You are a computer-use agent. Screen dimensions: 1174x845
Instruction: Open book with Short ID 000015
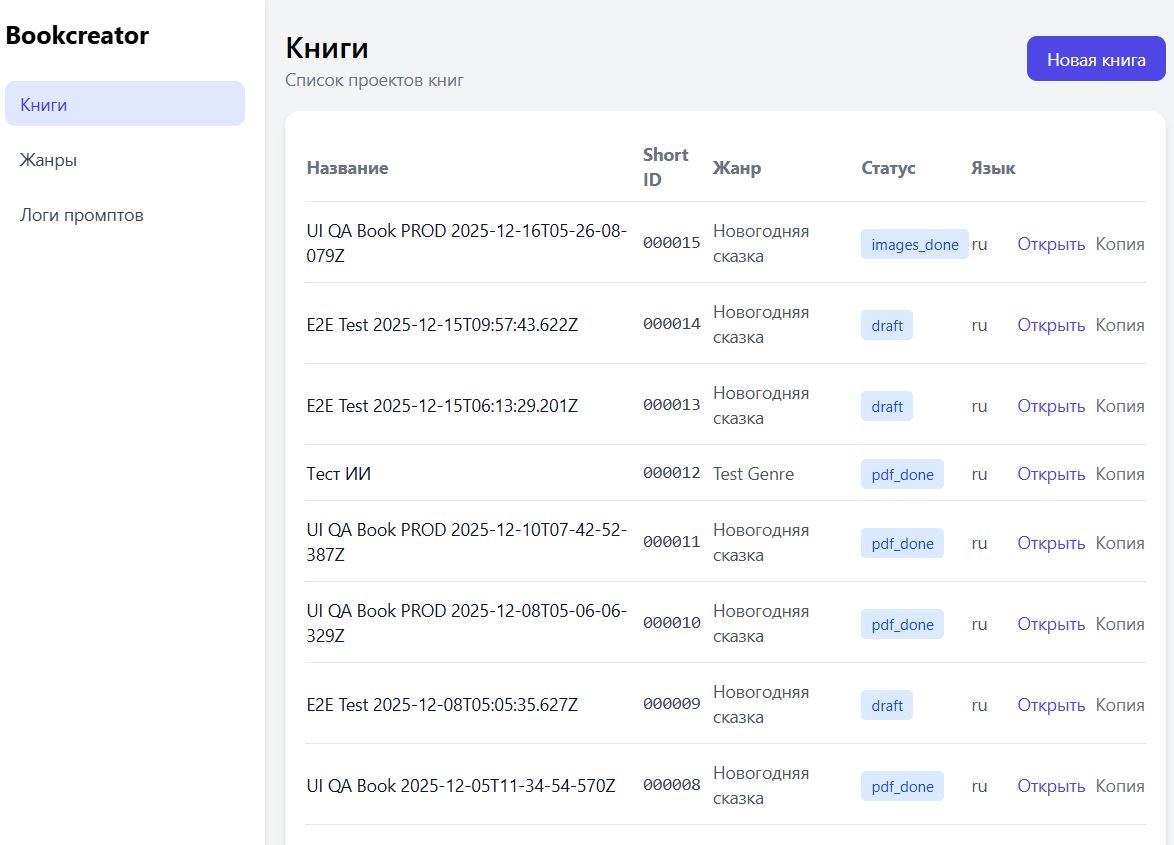point(1051,244)
